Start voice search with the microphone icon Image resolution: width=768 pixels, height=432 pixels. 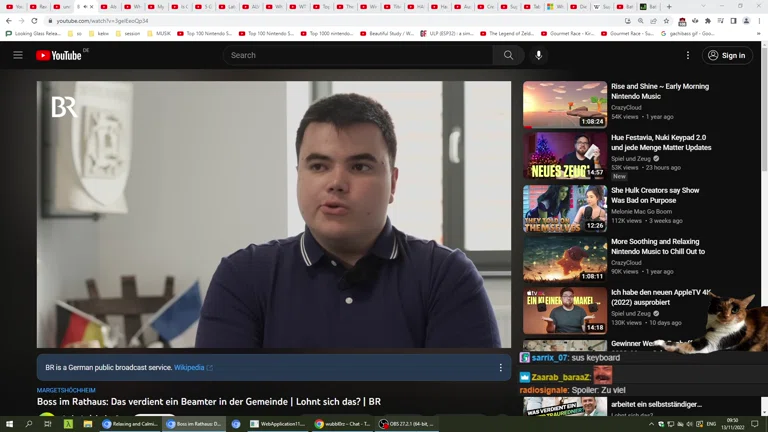538,55
